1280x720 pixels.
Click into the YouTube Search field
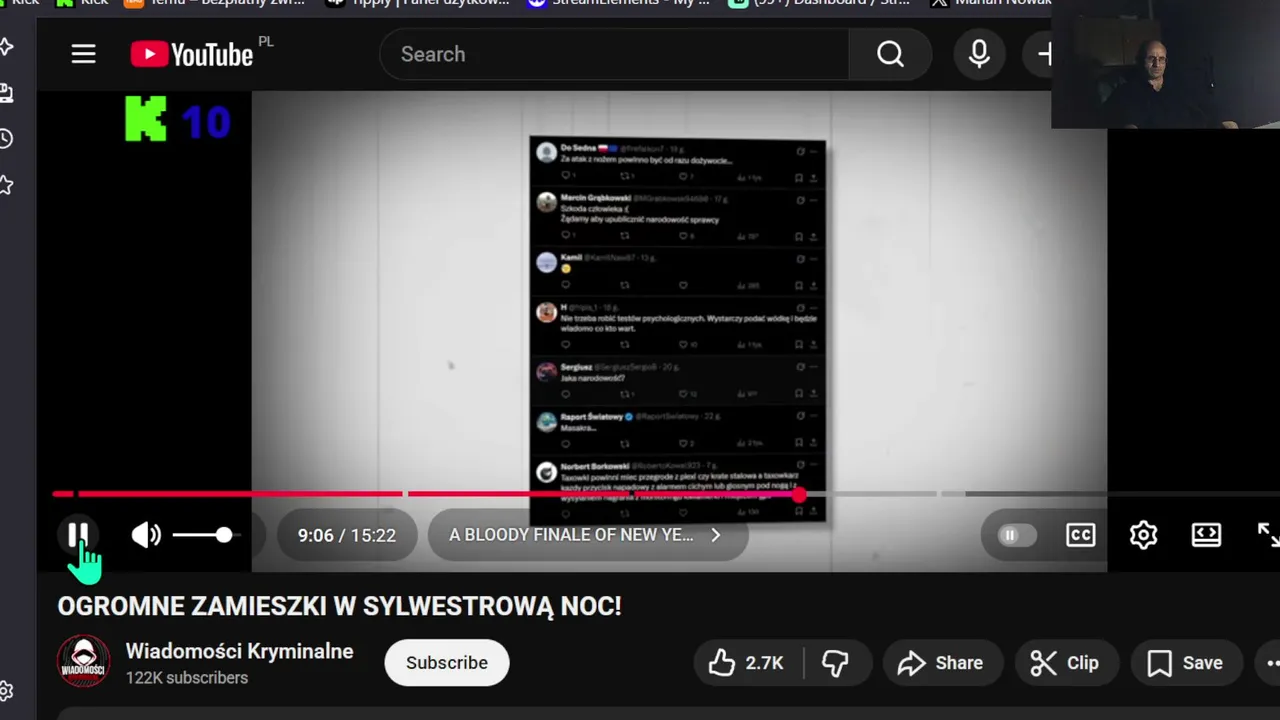pos(614,54)
